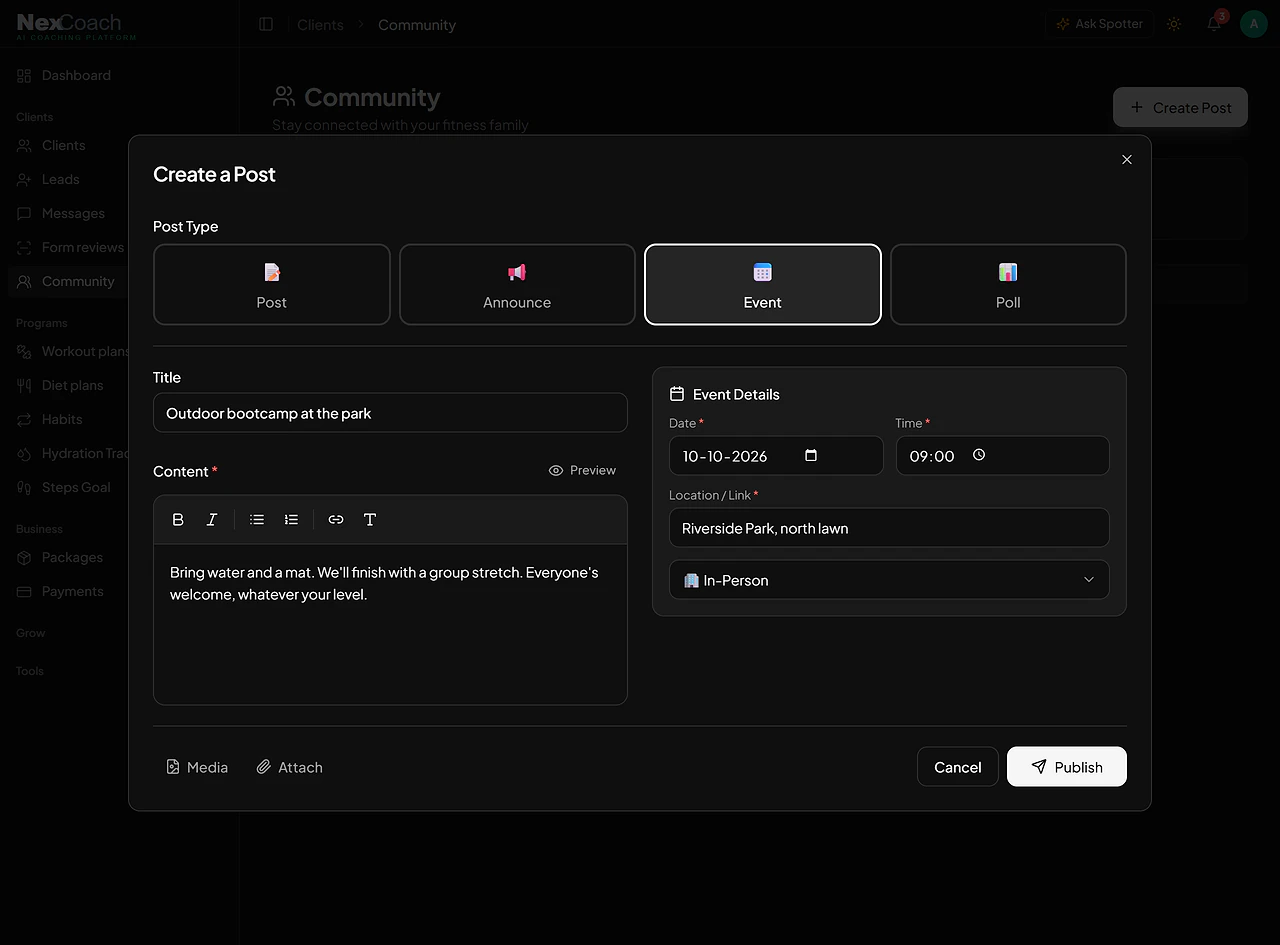The image size is (1280, 945).
Task: Select the Poll post type
Action: 1008,285
